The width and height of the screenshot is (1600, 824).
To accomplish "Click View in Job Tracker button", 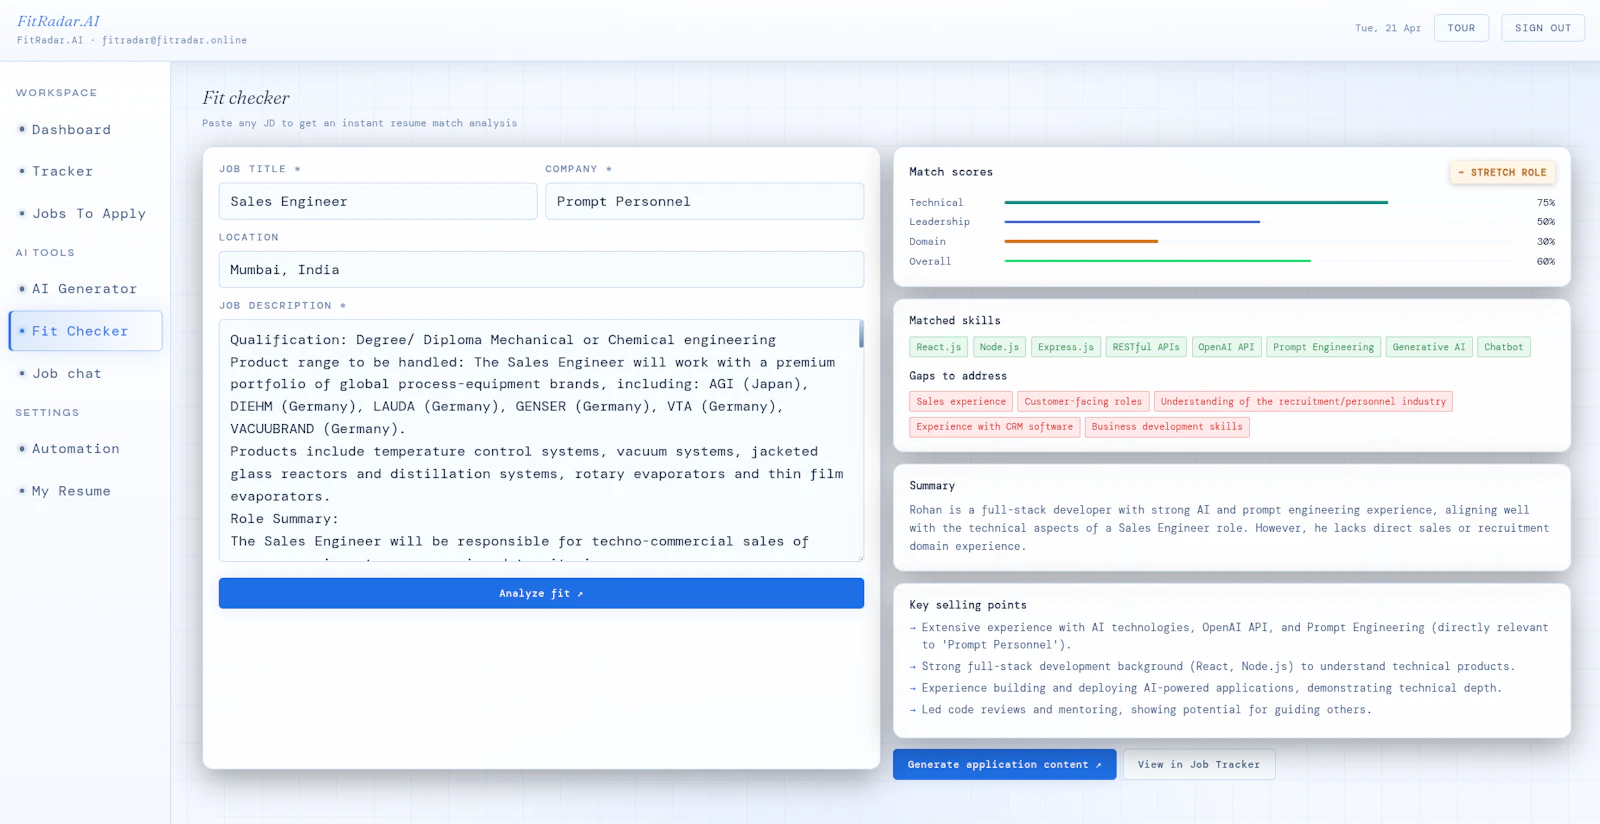I will pyautogui.click(x=1199, y=764).
